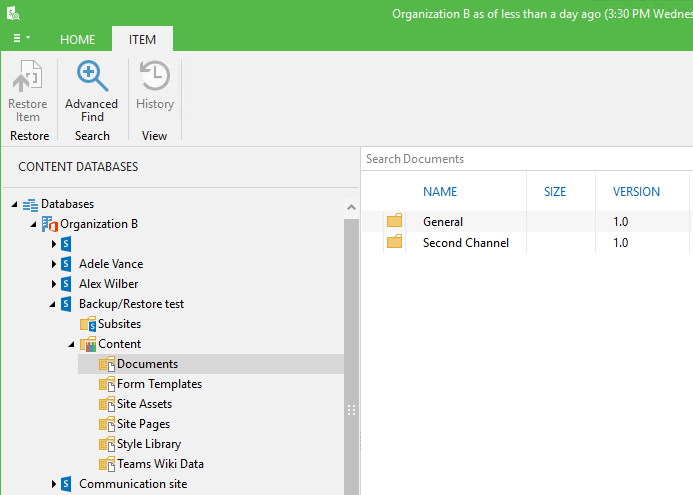Viewport: 693px width, 495px height.
Task: Click the Form Templates library icon
Action: click(x=107, y=384)
